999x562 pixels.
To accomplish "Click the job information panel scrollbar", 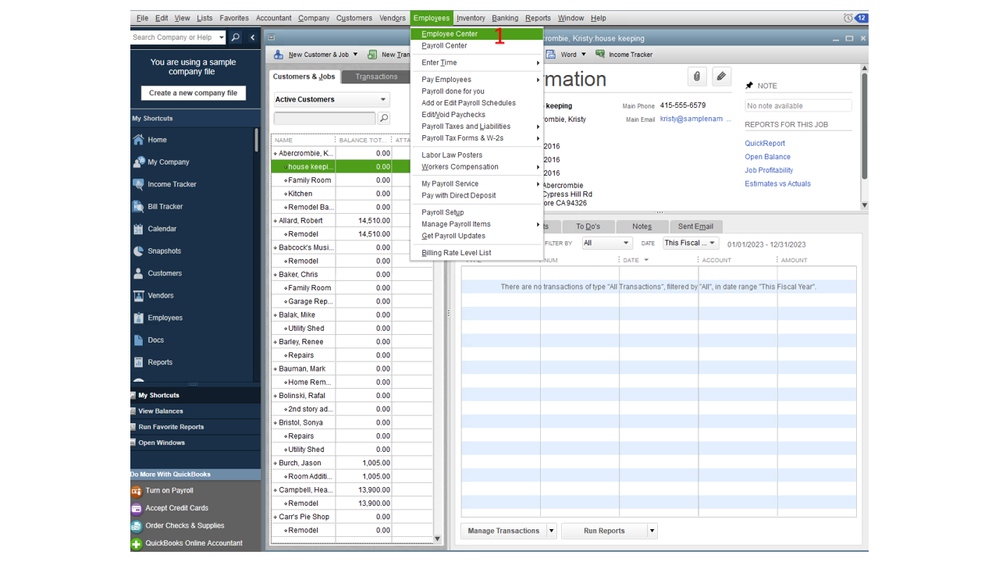I will (x=865, y=127).
